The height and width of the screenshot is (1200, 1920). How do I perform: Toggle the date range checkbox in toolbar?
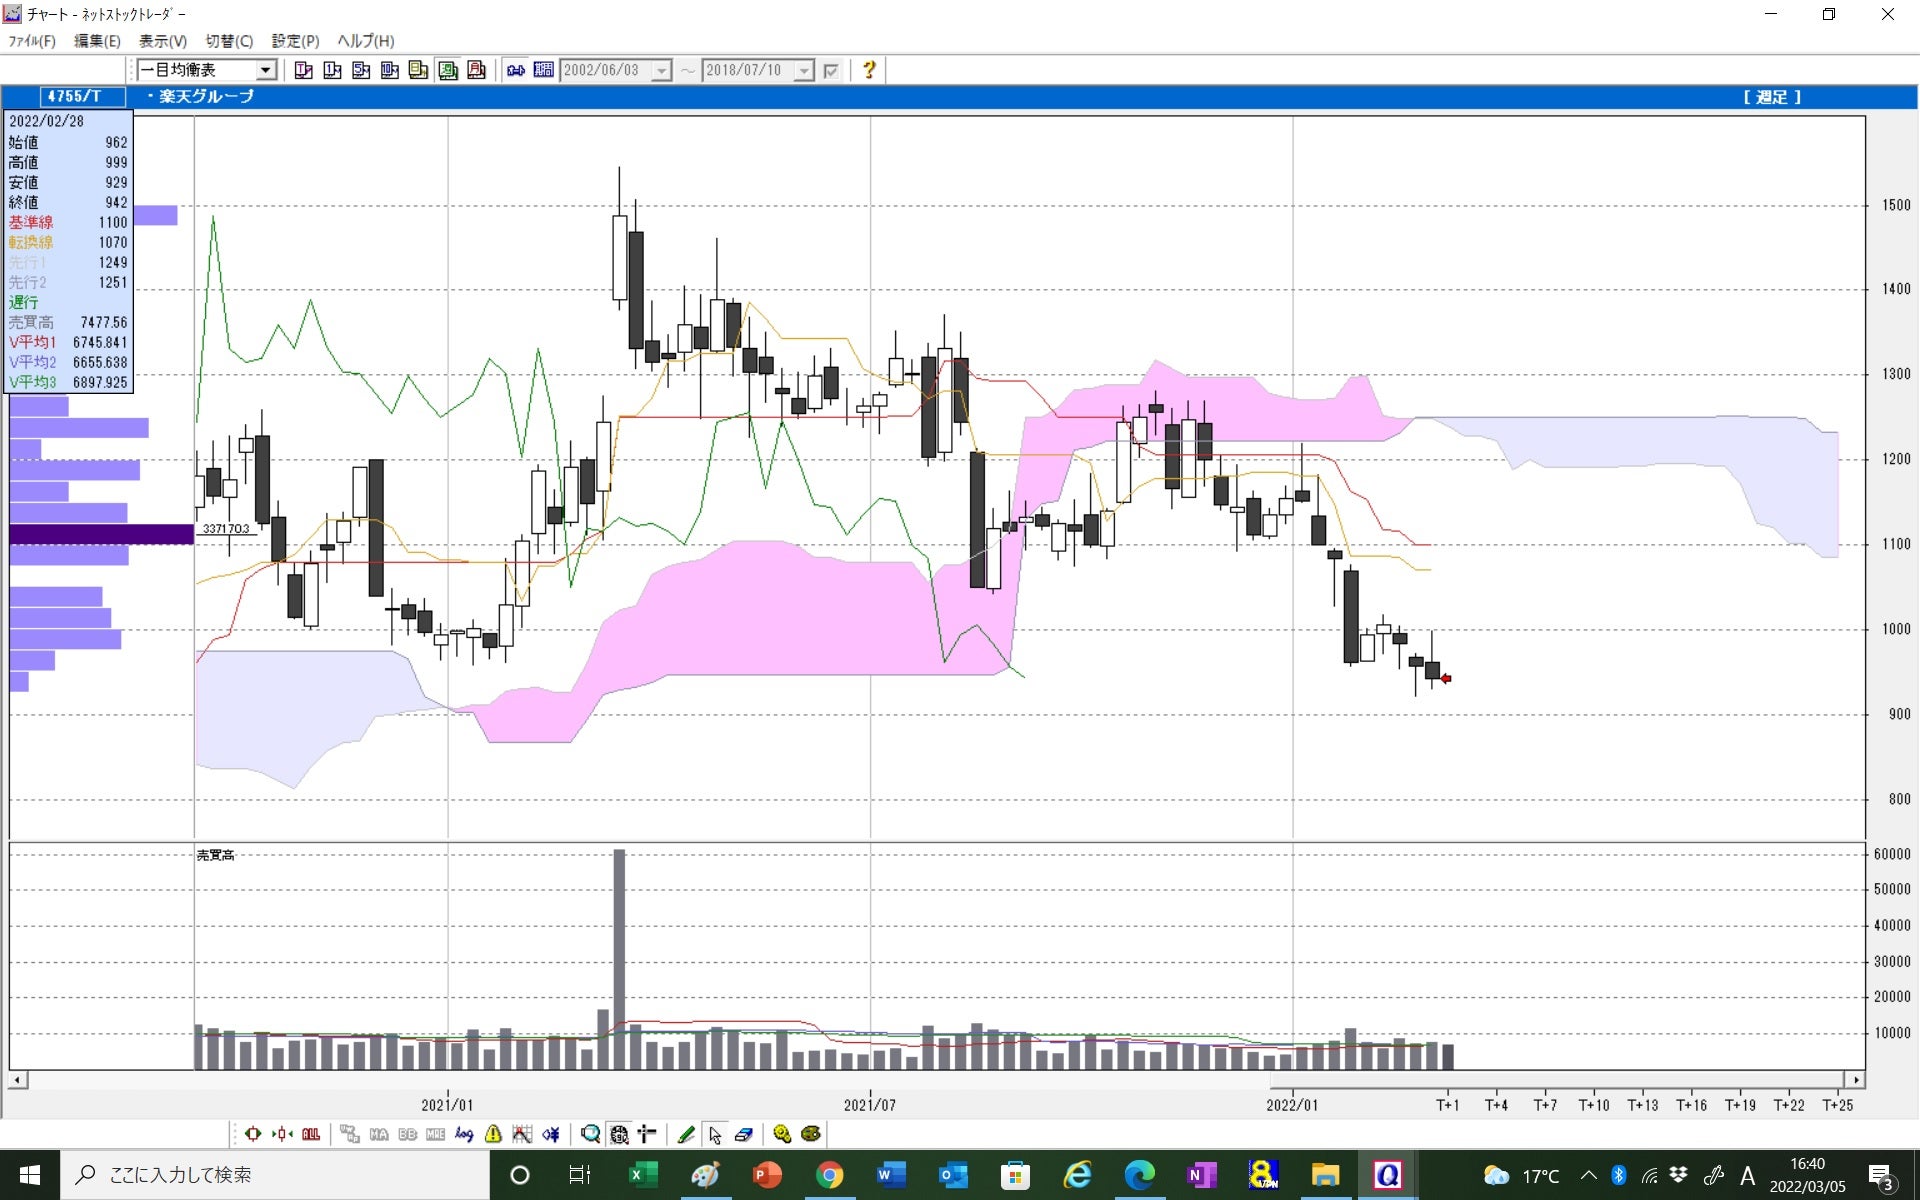click(x=830, y=70)
